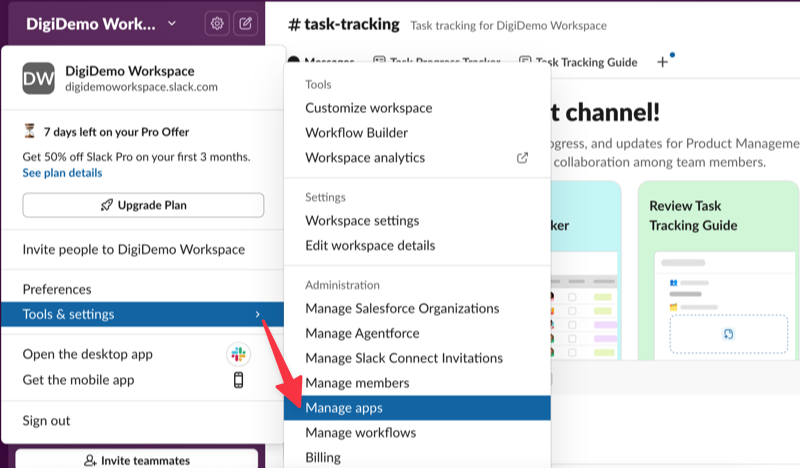The height and width of the screenshot is (468, 800).
Task: Click the settings gear icon in the sidebar header
Action: [216, 23]
